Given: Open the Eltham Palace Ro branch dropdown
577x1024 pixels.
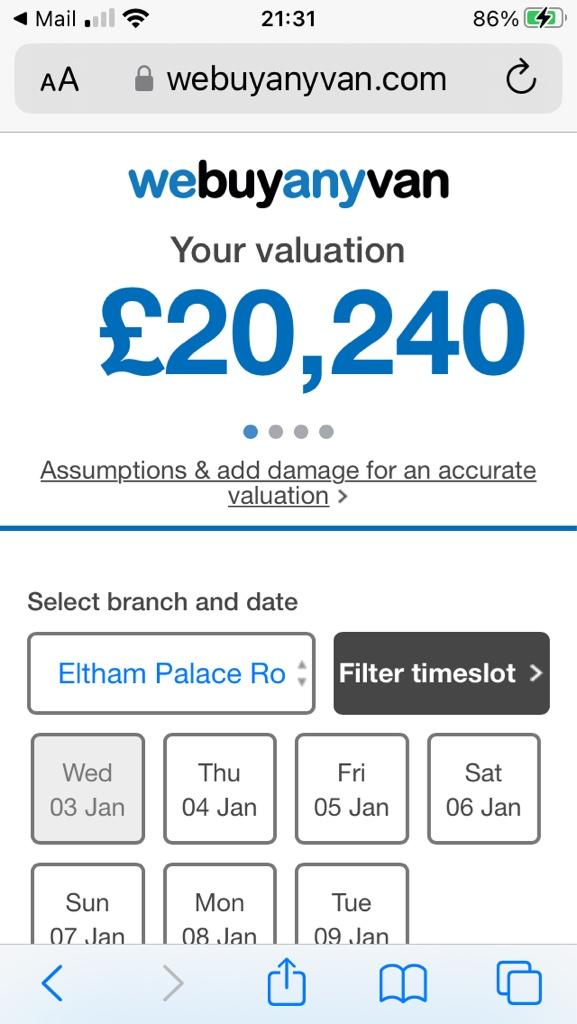Looking at the screenshot, I should 171,673.
